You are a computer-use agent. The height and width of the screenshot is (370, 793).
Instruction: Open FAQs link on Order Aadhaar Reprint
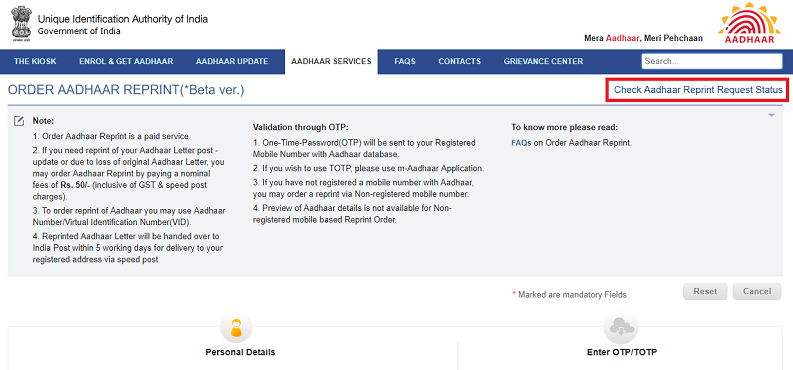coord(521,143)
